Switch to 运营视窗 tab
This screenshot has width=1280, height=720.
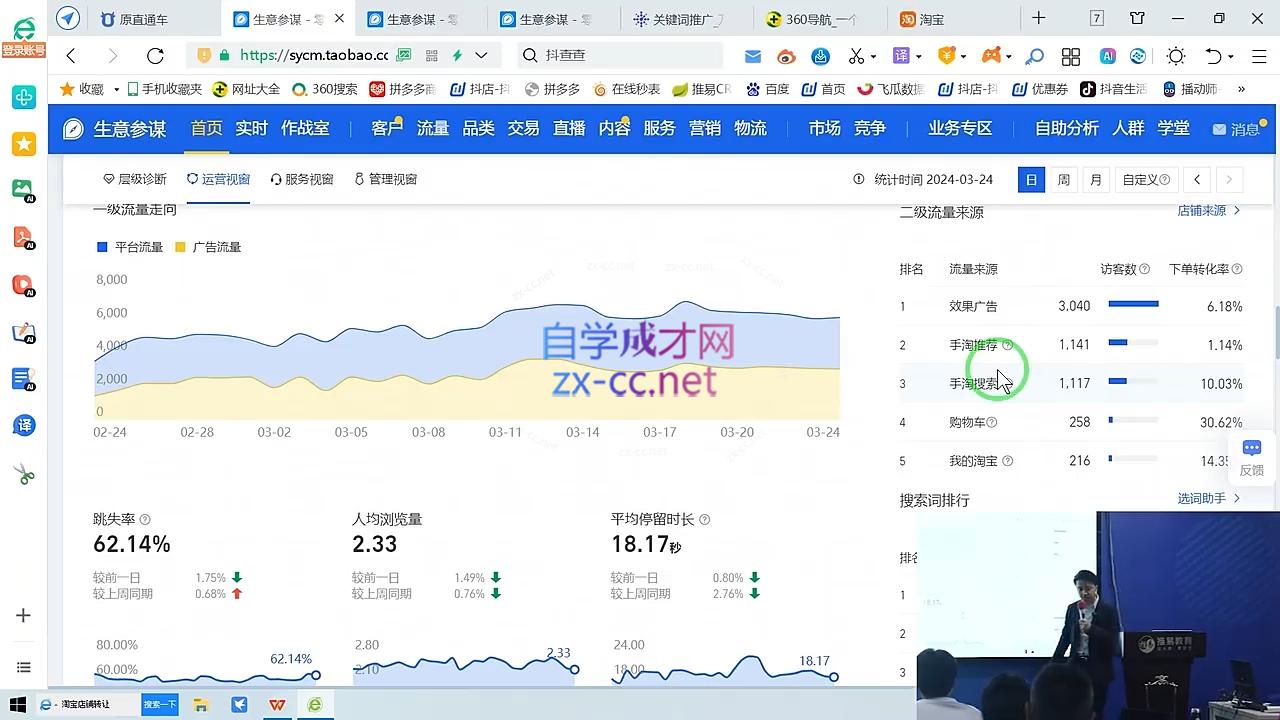(x=218, y=179)
